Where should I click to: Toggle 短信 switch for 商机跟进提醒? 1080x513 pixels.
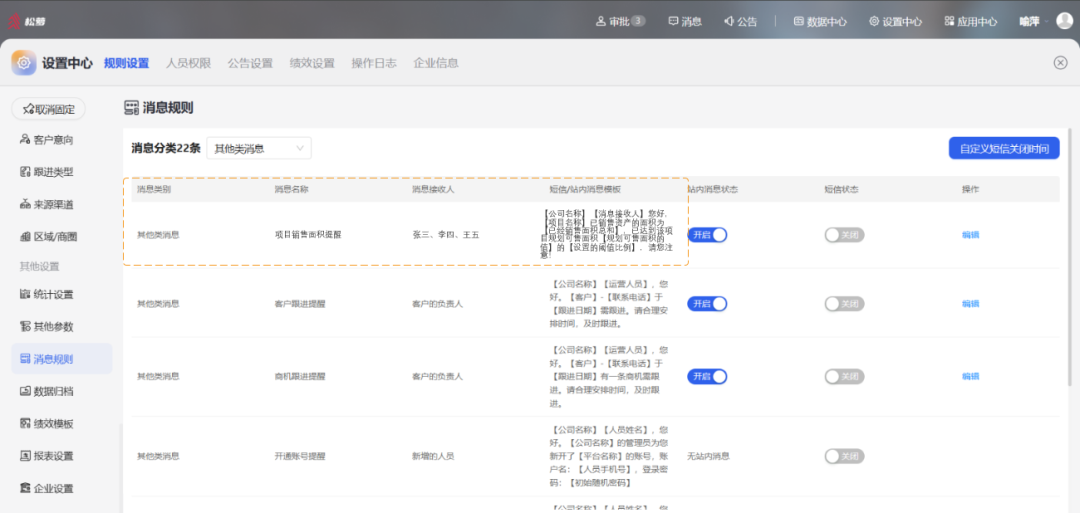tap(844, 377)
